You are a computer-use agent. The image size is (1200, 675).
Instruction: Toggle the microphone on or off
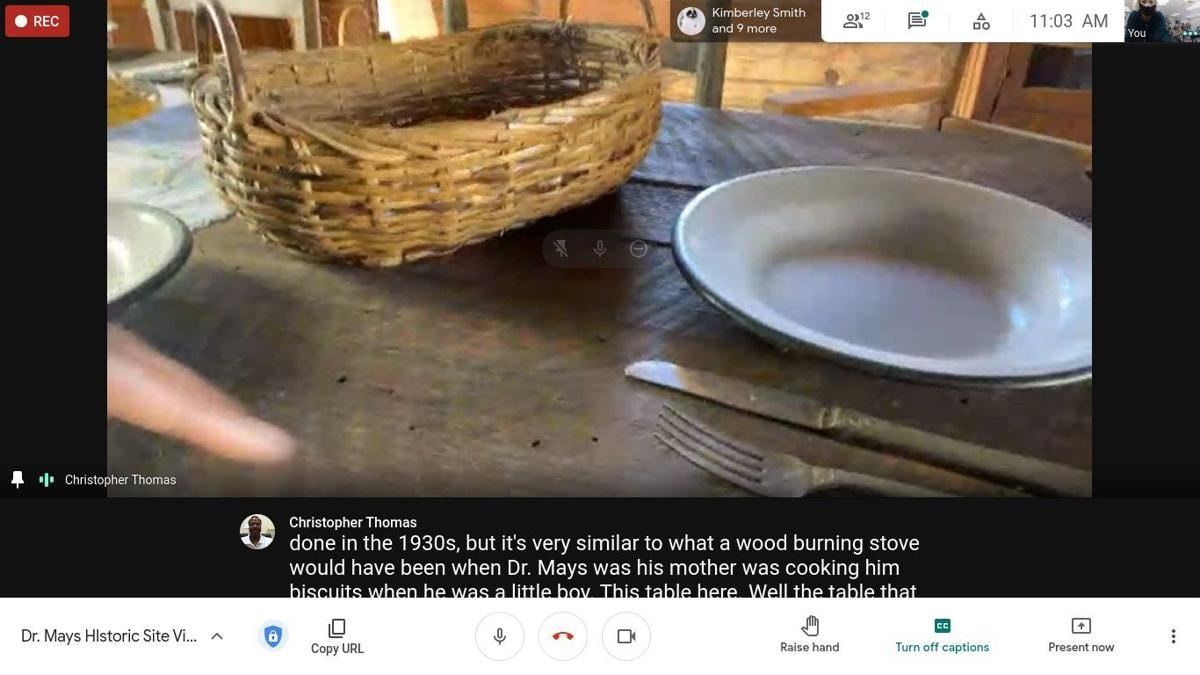pos(499,636)
